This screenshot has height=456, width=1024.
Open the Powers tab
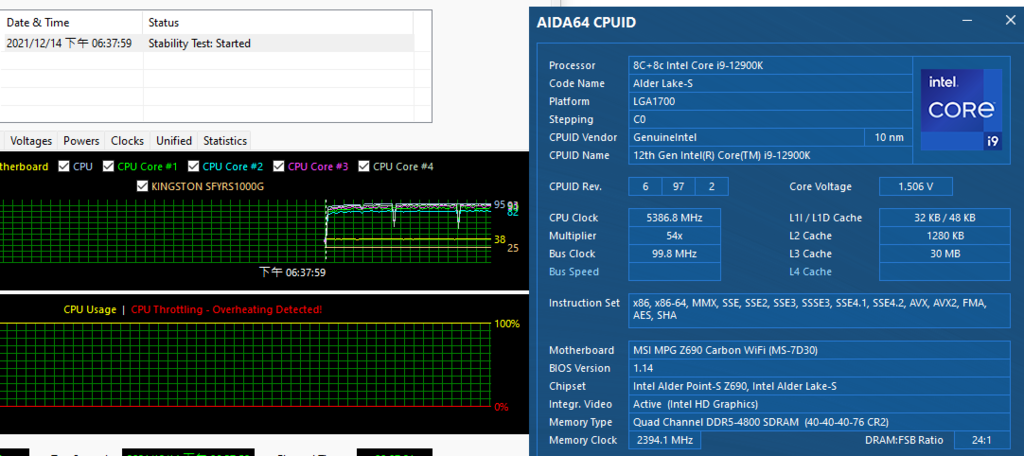point(82,140)
